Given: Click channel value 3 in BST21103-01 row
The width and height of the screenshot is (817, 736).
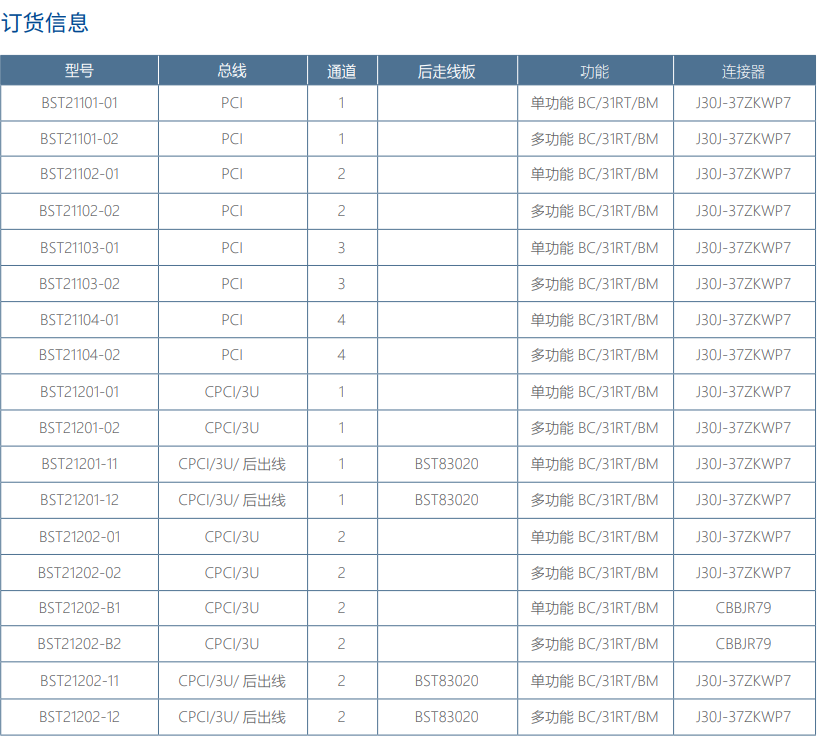Looking at the screenshot, I should point(341,248).
